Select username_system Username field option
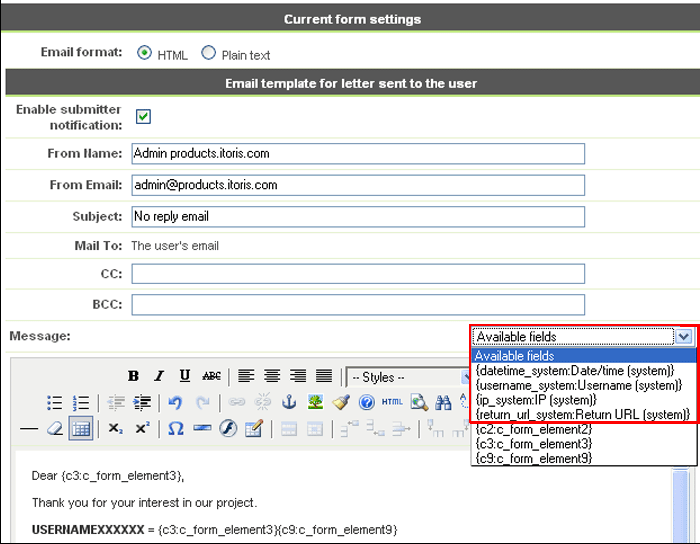 (x=584, y=385)
